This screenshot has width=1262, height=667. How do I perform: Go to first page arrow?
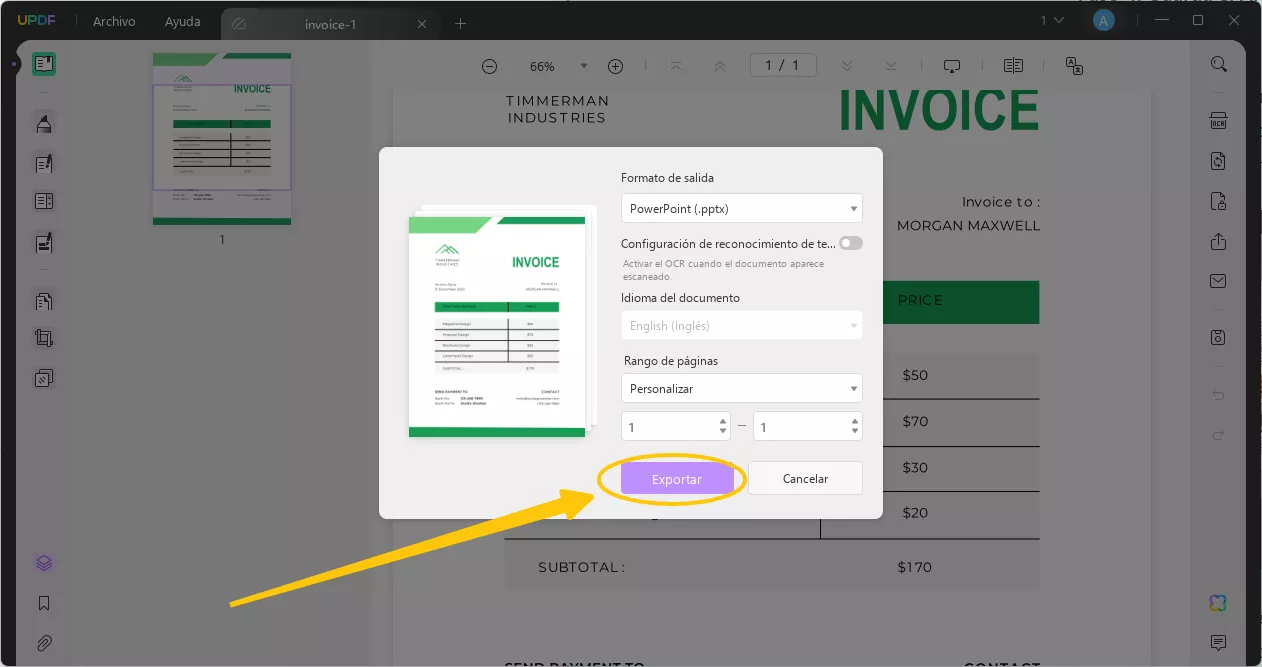pyautogui.click(x=676, y=66)
